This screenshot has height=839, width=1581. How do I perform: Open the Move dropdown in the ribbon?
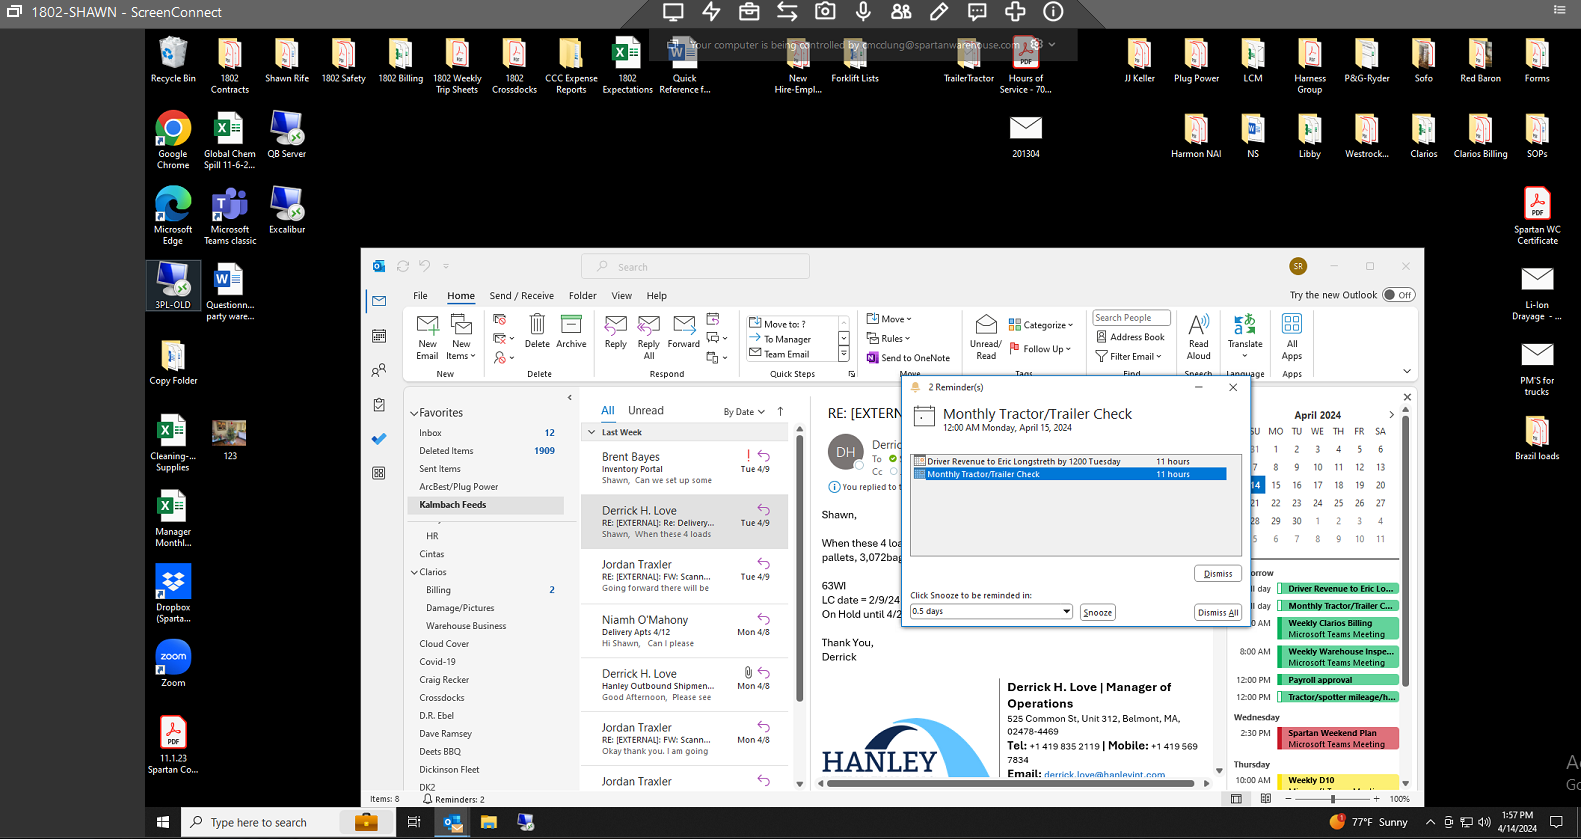point(889,319)
